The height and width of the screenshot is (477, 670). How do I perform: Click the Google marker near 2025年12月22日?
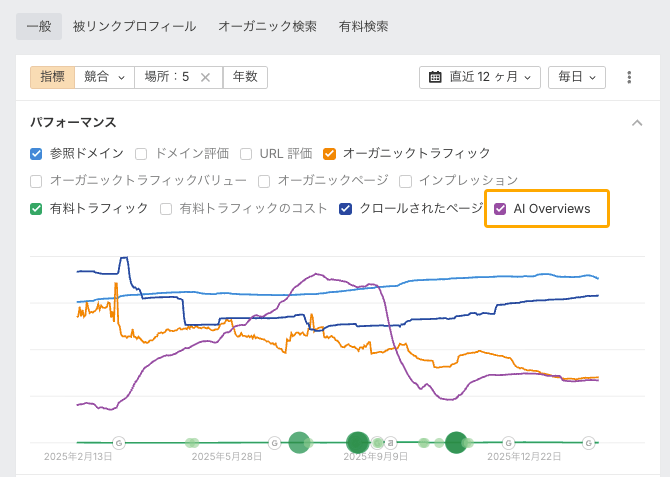(508, 442)
